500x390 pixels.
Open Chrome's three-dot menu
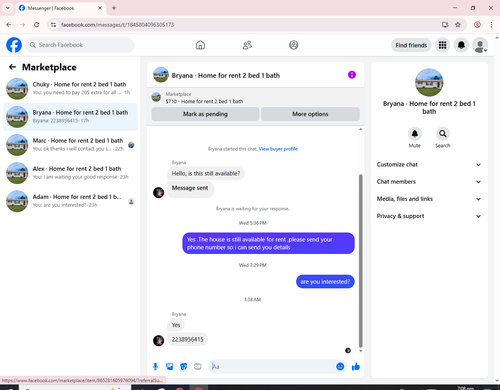point(491,25)
